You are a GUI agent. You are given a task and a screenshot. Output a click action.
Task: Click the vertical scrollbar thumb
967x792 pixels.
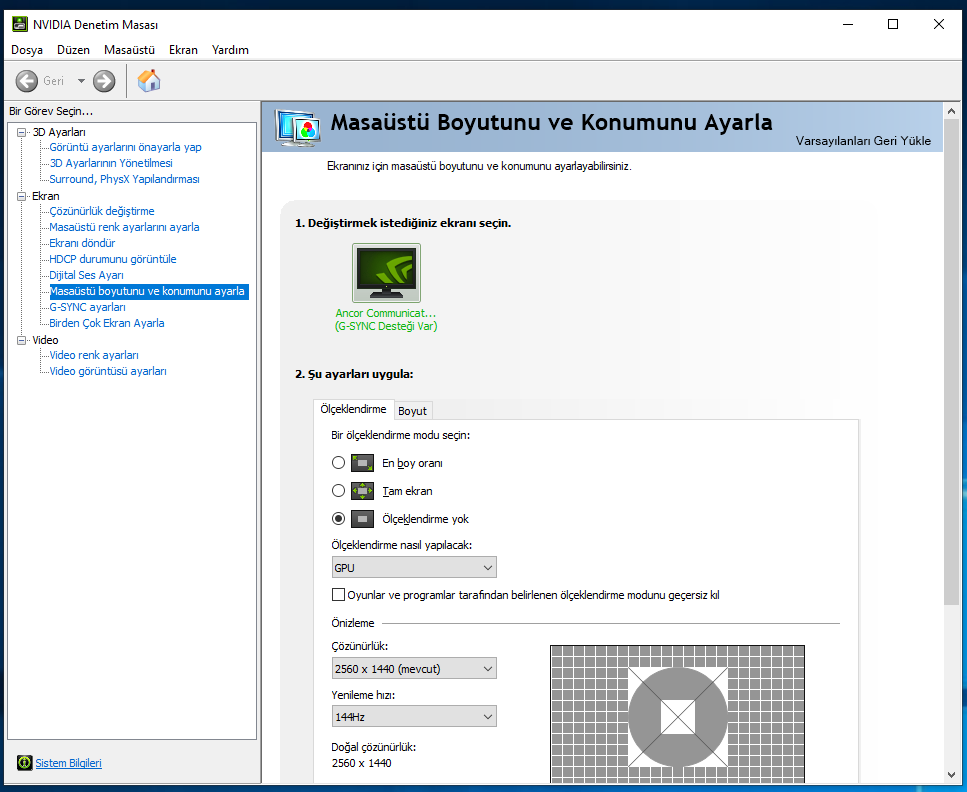pyautogui.click(x=951, y=362)
